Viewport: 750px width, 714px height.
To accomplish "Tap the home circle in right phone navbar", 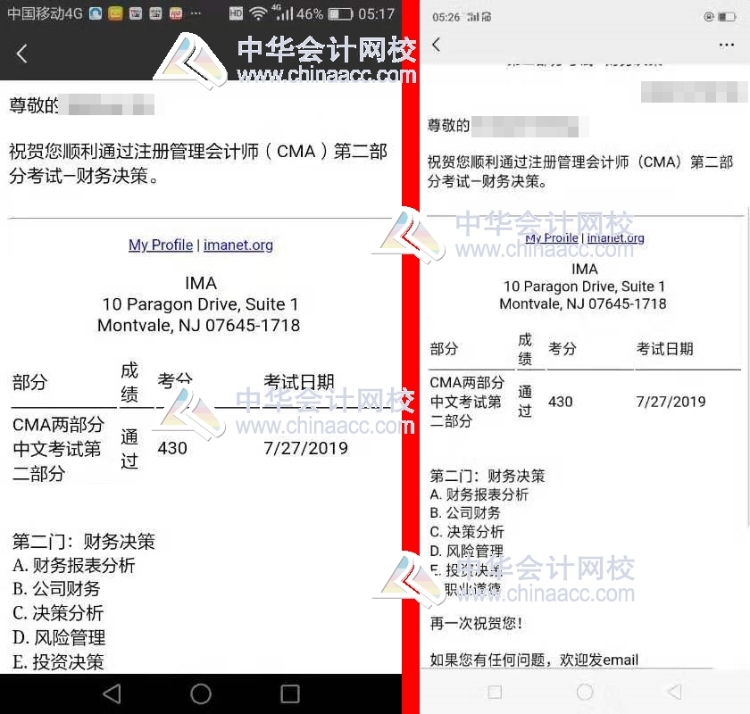I will pyautogui.click(x=585, y=692).
